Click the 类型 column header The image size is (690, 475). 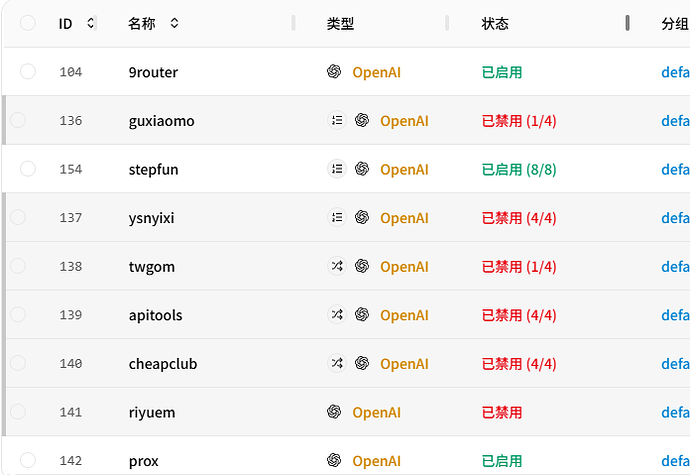[340, 23]
